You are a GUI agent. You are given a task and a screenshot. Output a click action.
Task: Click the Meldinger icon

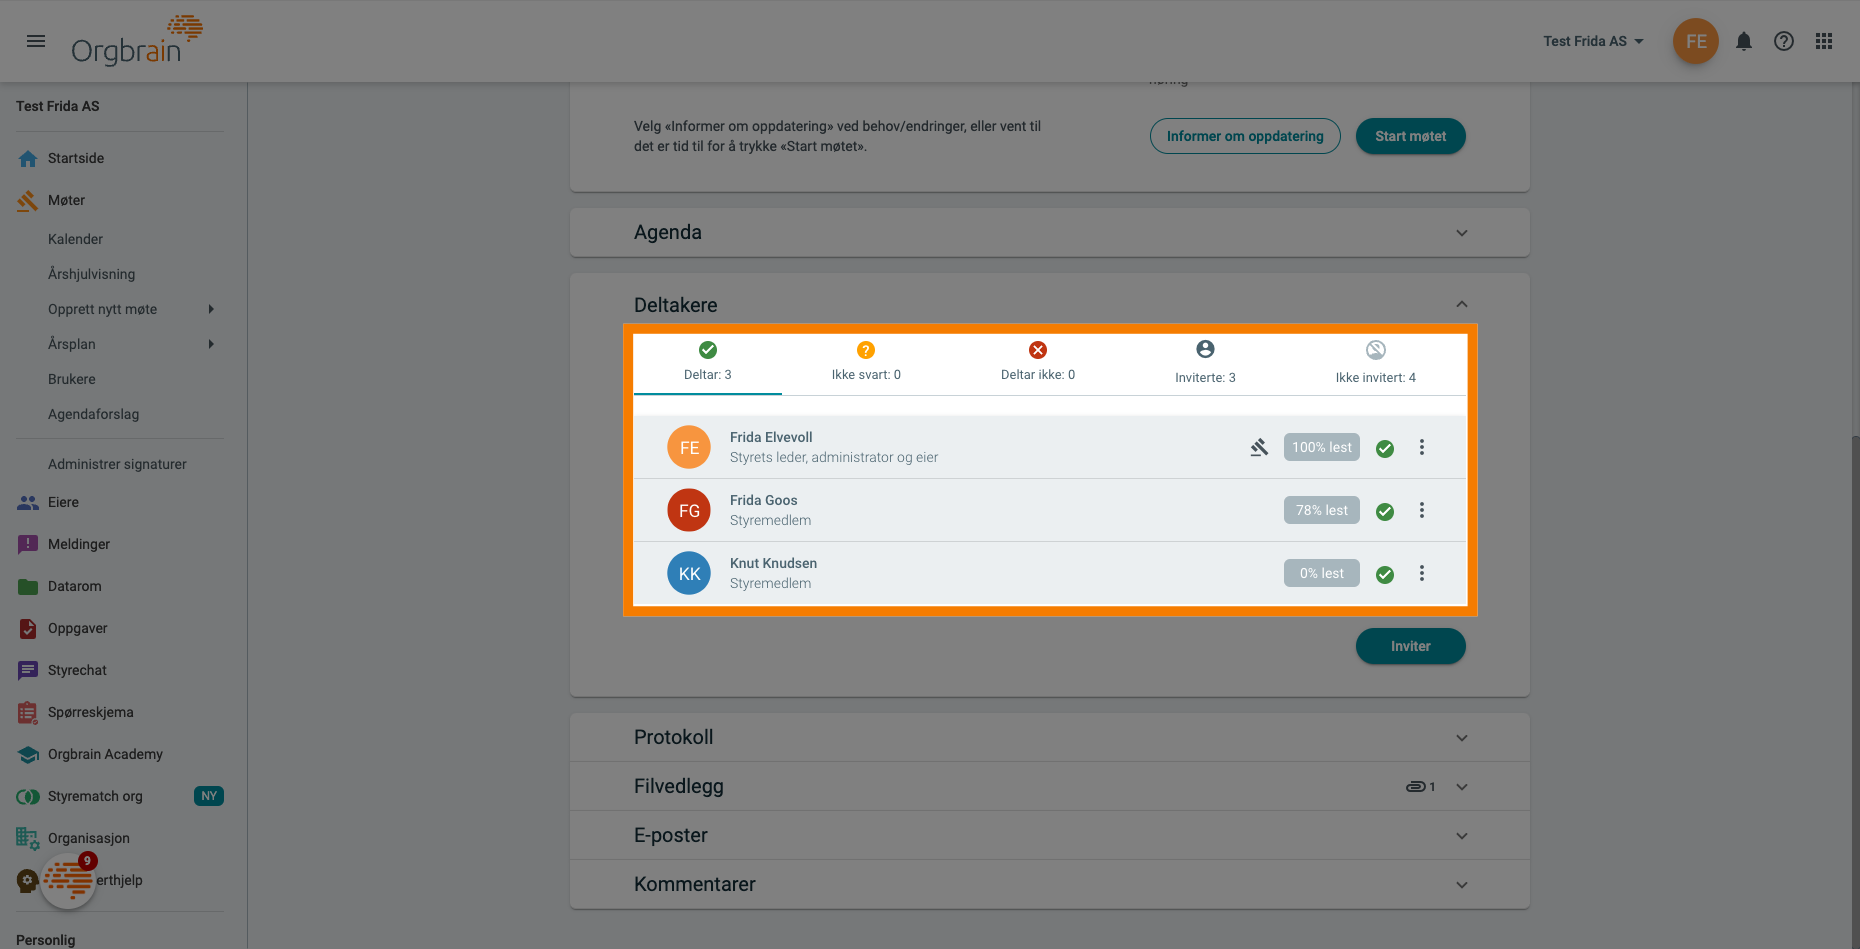[x=28, y=544]
